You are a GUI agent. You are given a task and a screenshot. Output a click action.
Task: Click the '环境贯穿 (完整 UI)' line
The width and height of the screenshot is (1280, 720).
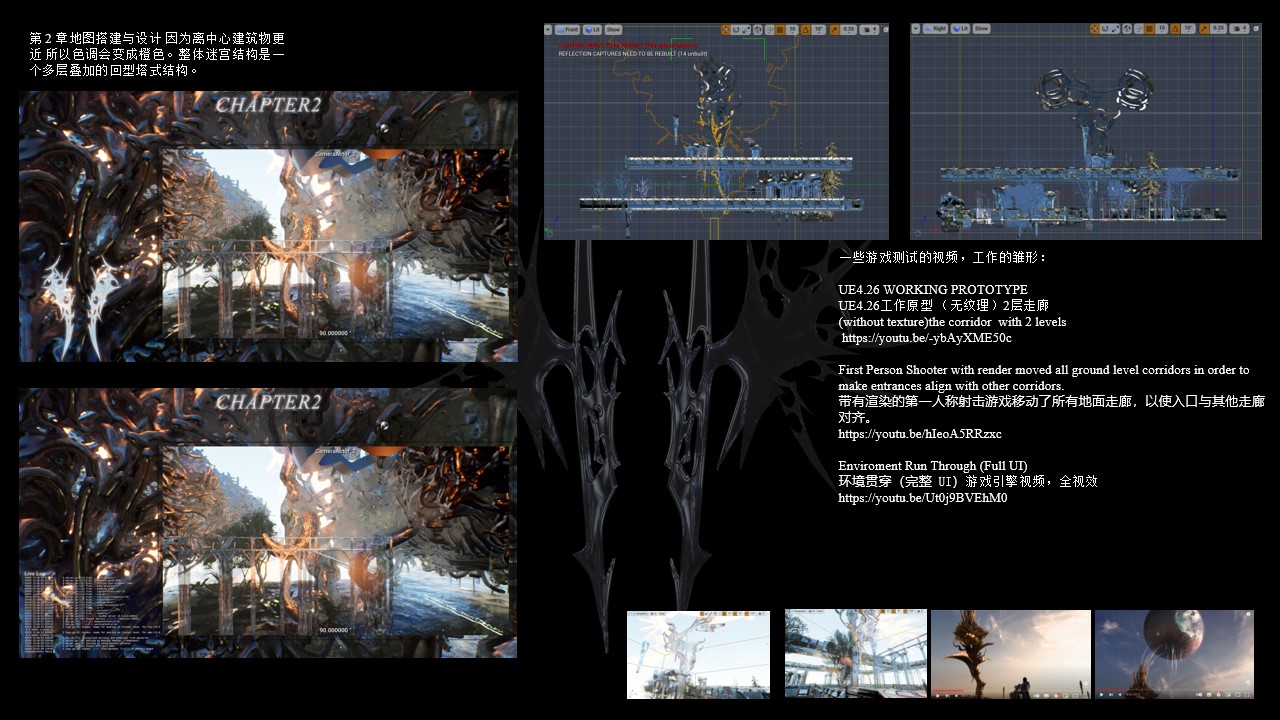click(x=968, y=481)
